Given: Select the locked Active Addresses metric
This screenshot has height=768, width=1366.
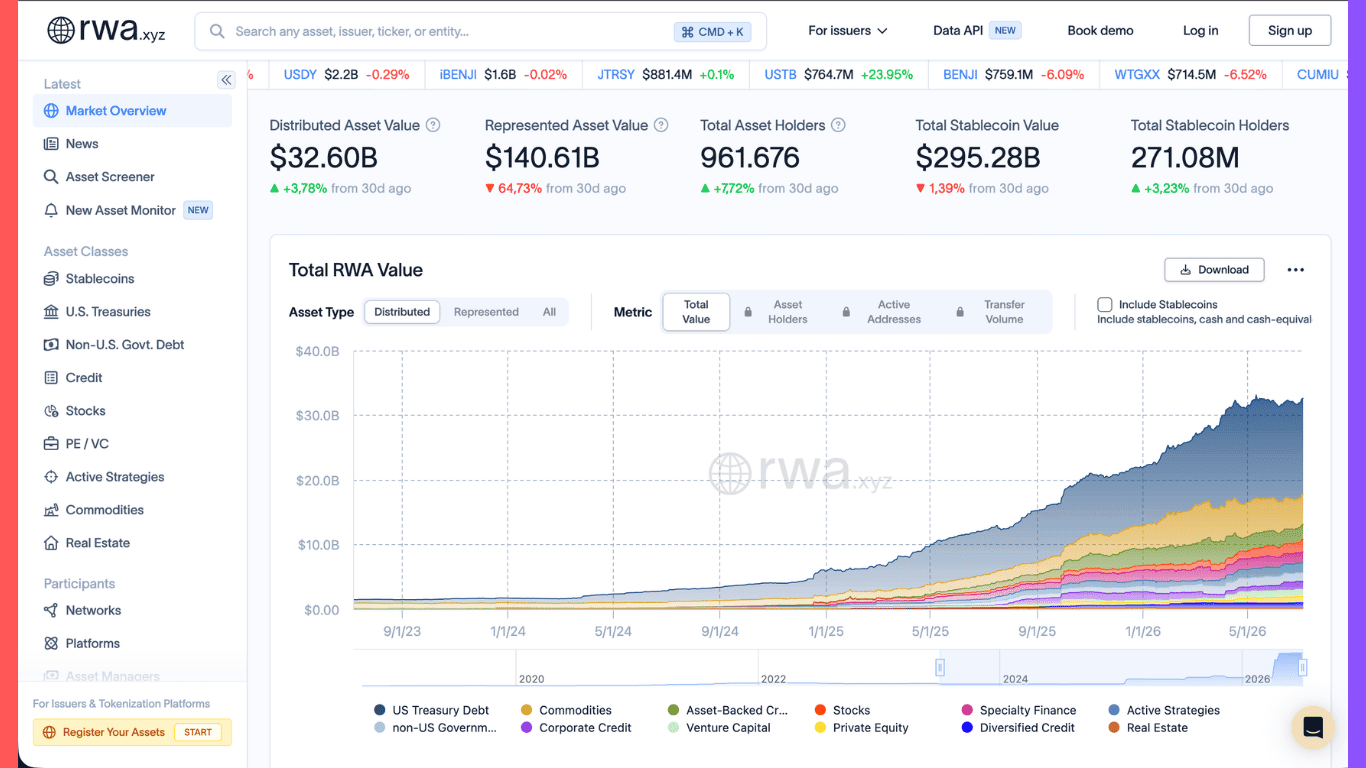Looking at the screenshot, I should pyautogui.click(x=882, y=312).
